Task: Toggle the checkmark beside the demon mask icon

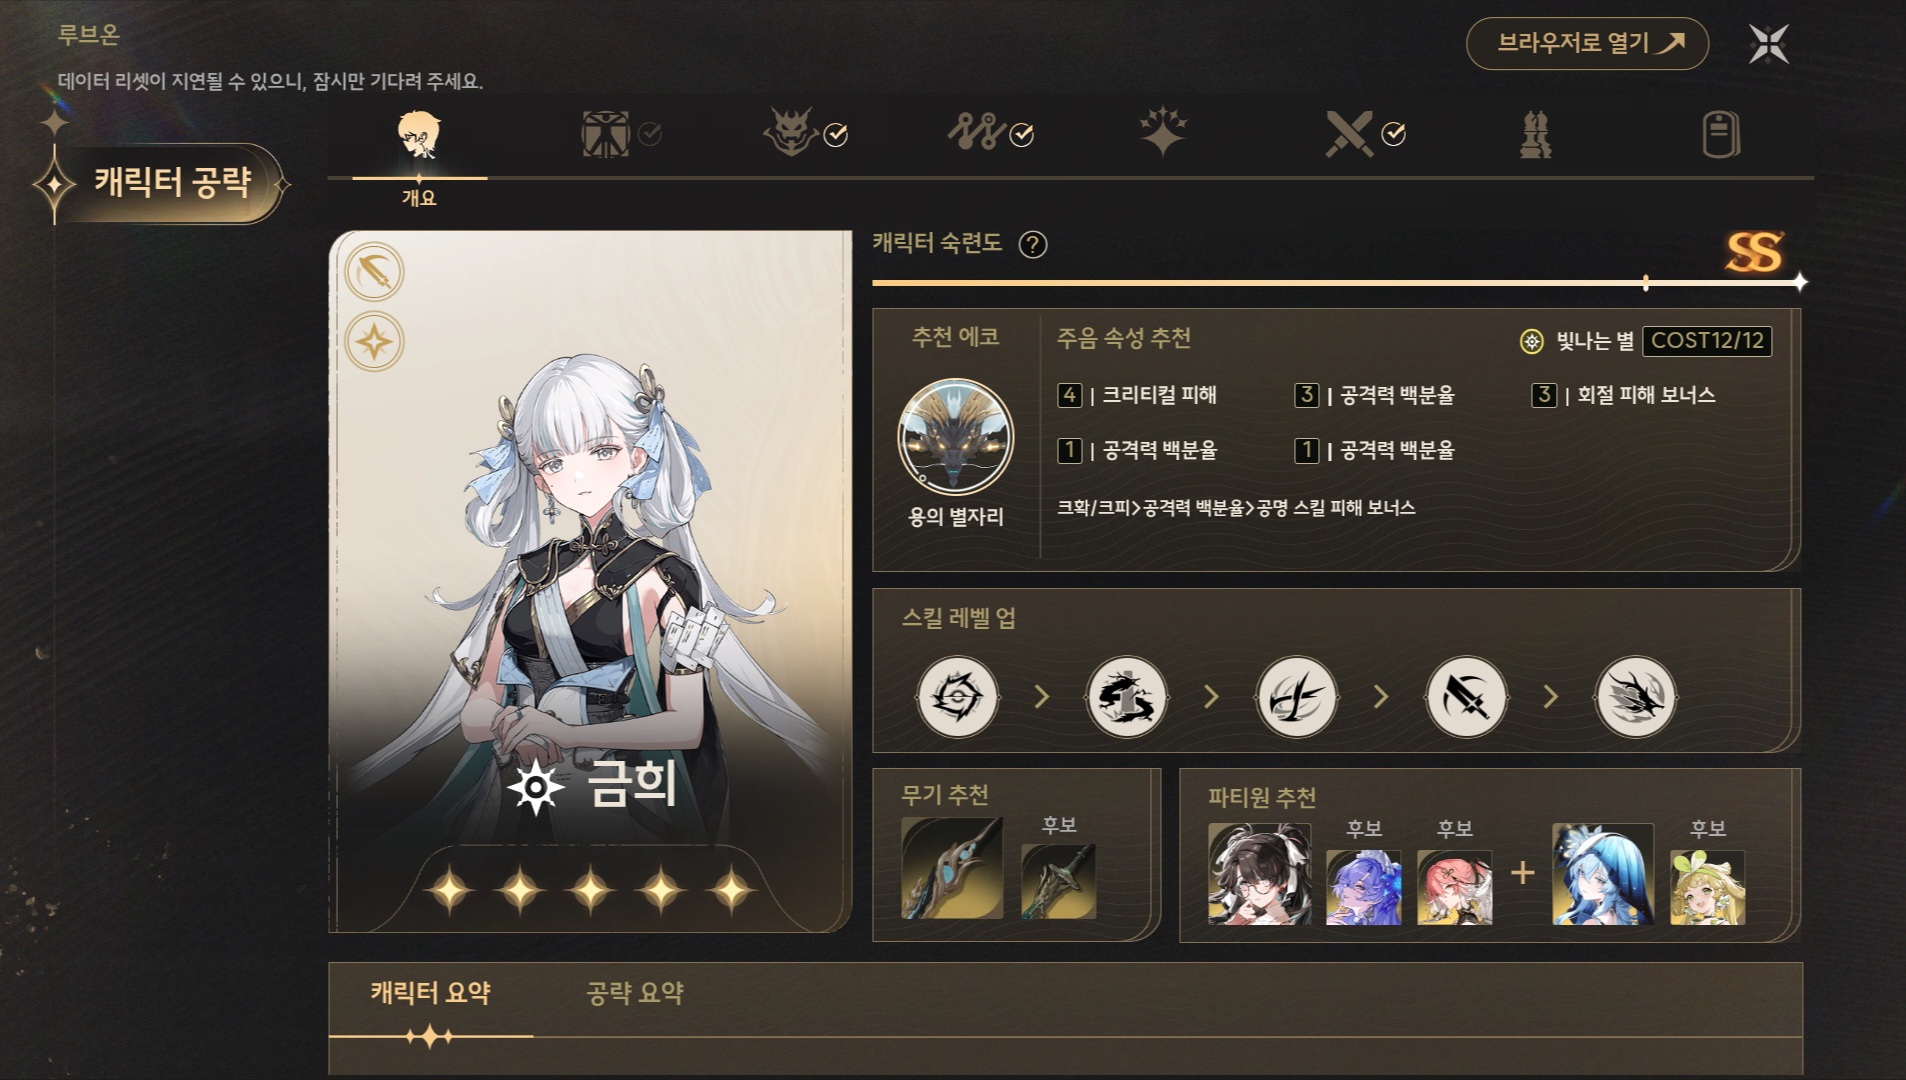Action: click(836, 134)
